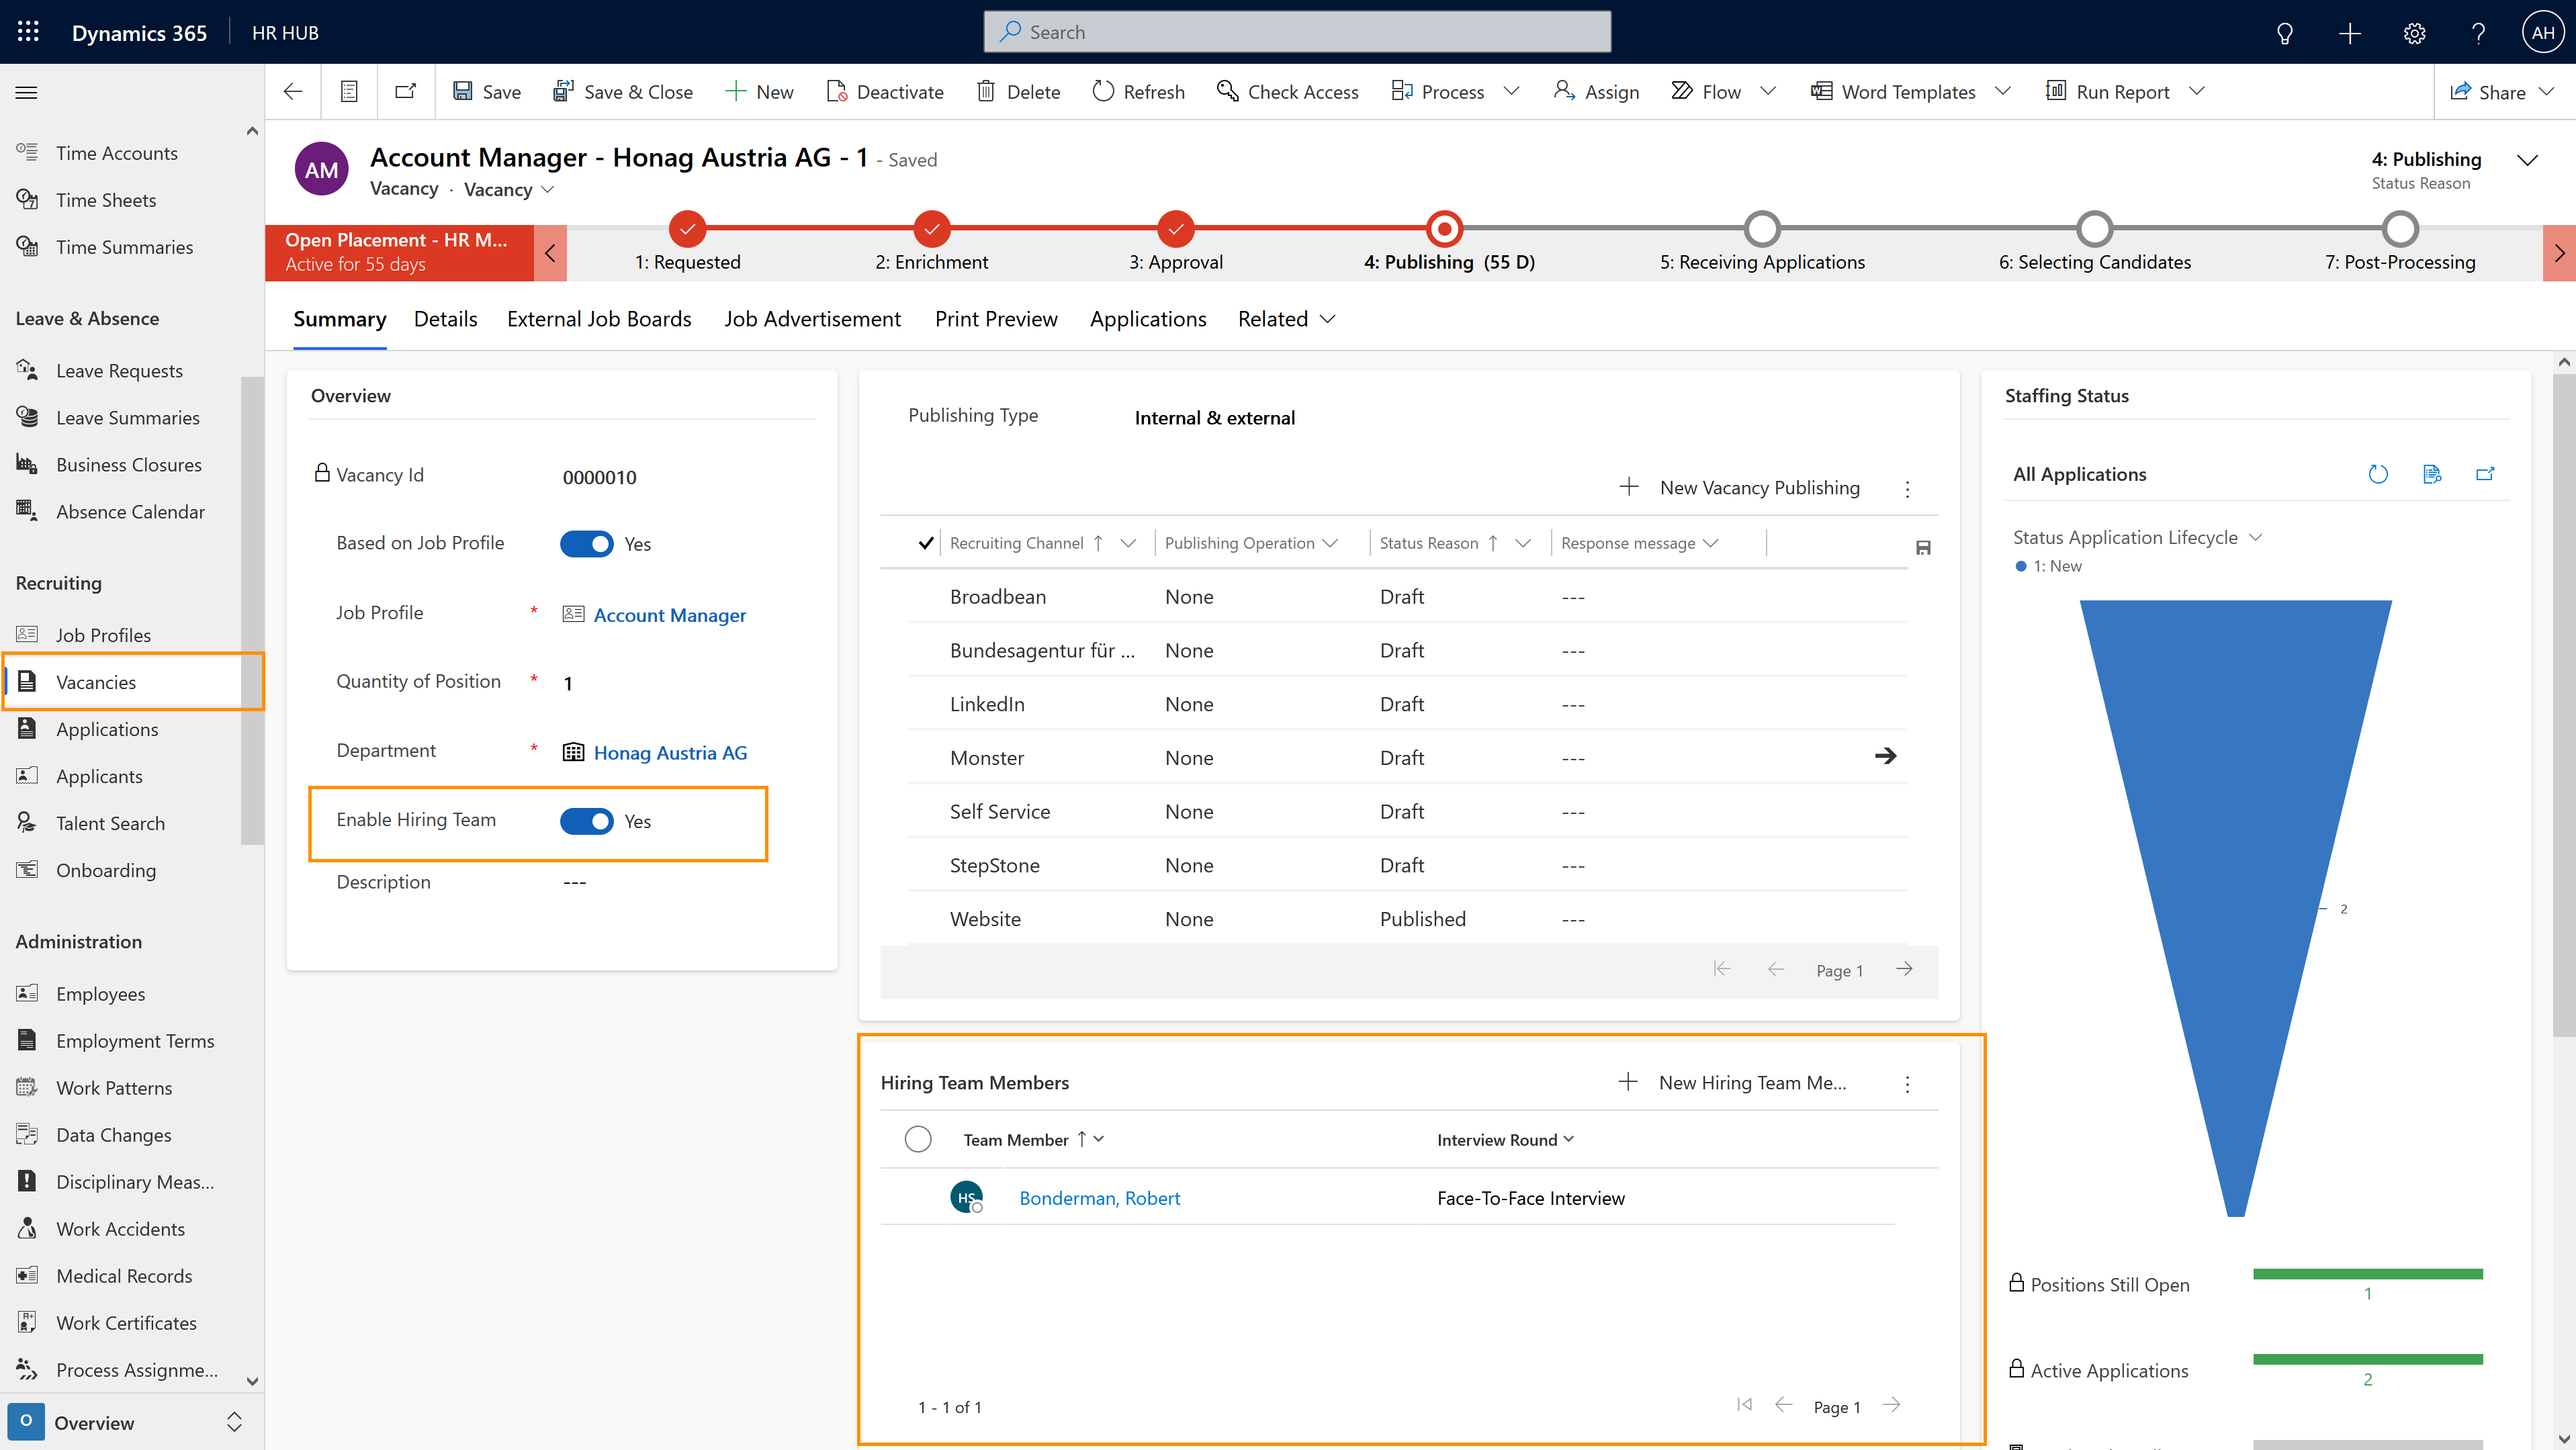
Task: Go back with the back arrow
Action: [x=293, y=92]
